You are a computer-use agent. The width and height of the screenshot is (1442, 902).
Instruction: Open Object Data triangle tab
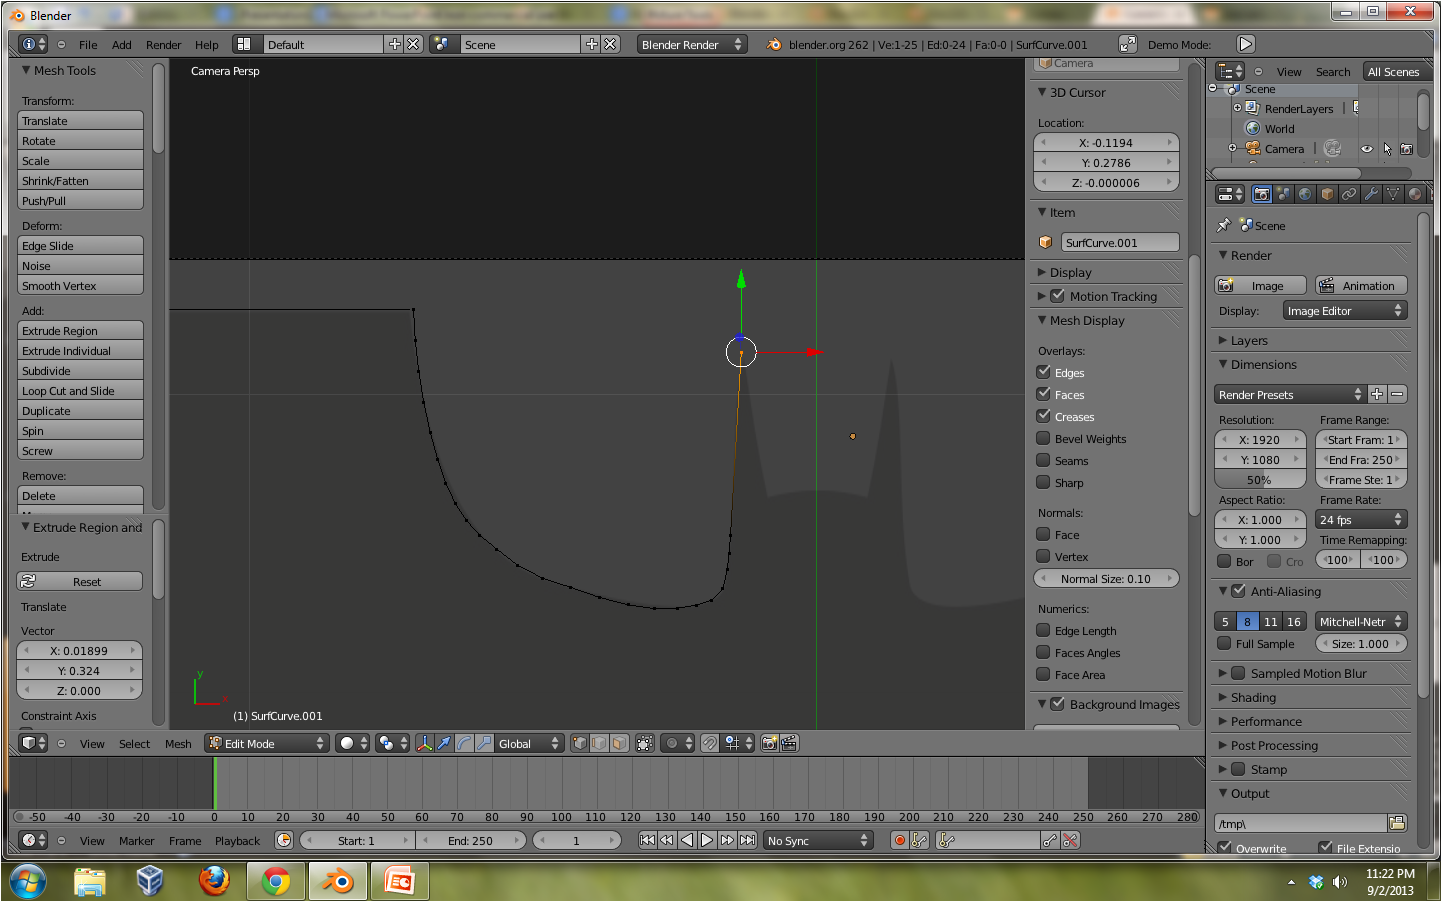(x=1393, y=194)
